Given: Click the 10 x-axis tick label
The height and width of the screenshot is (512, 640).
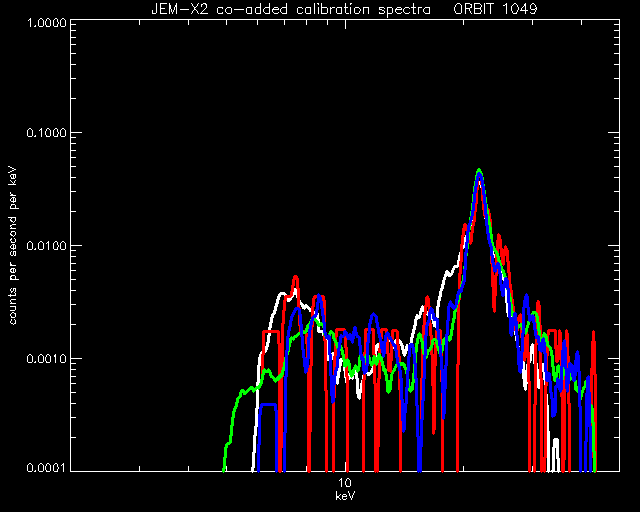Looking at the screenshot, I should tap(345, 483).
